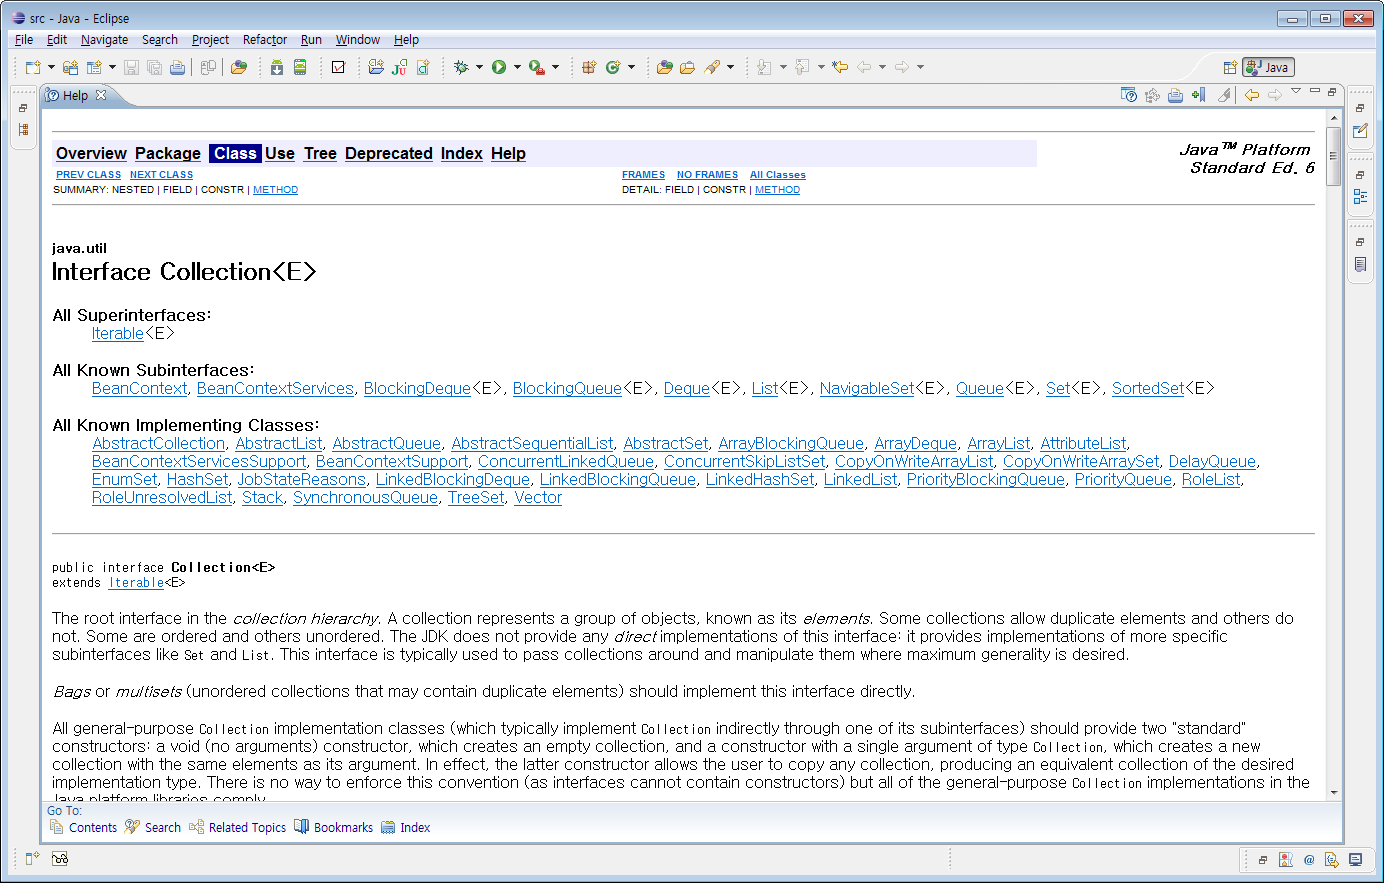The image size is (1384, 883).
Task: Click the New JUnit Test Case icon
Action: click(399, 67)
